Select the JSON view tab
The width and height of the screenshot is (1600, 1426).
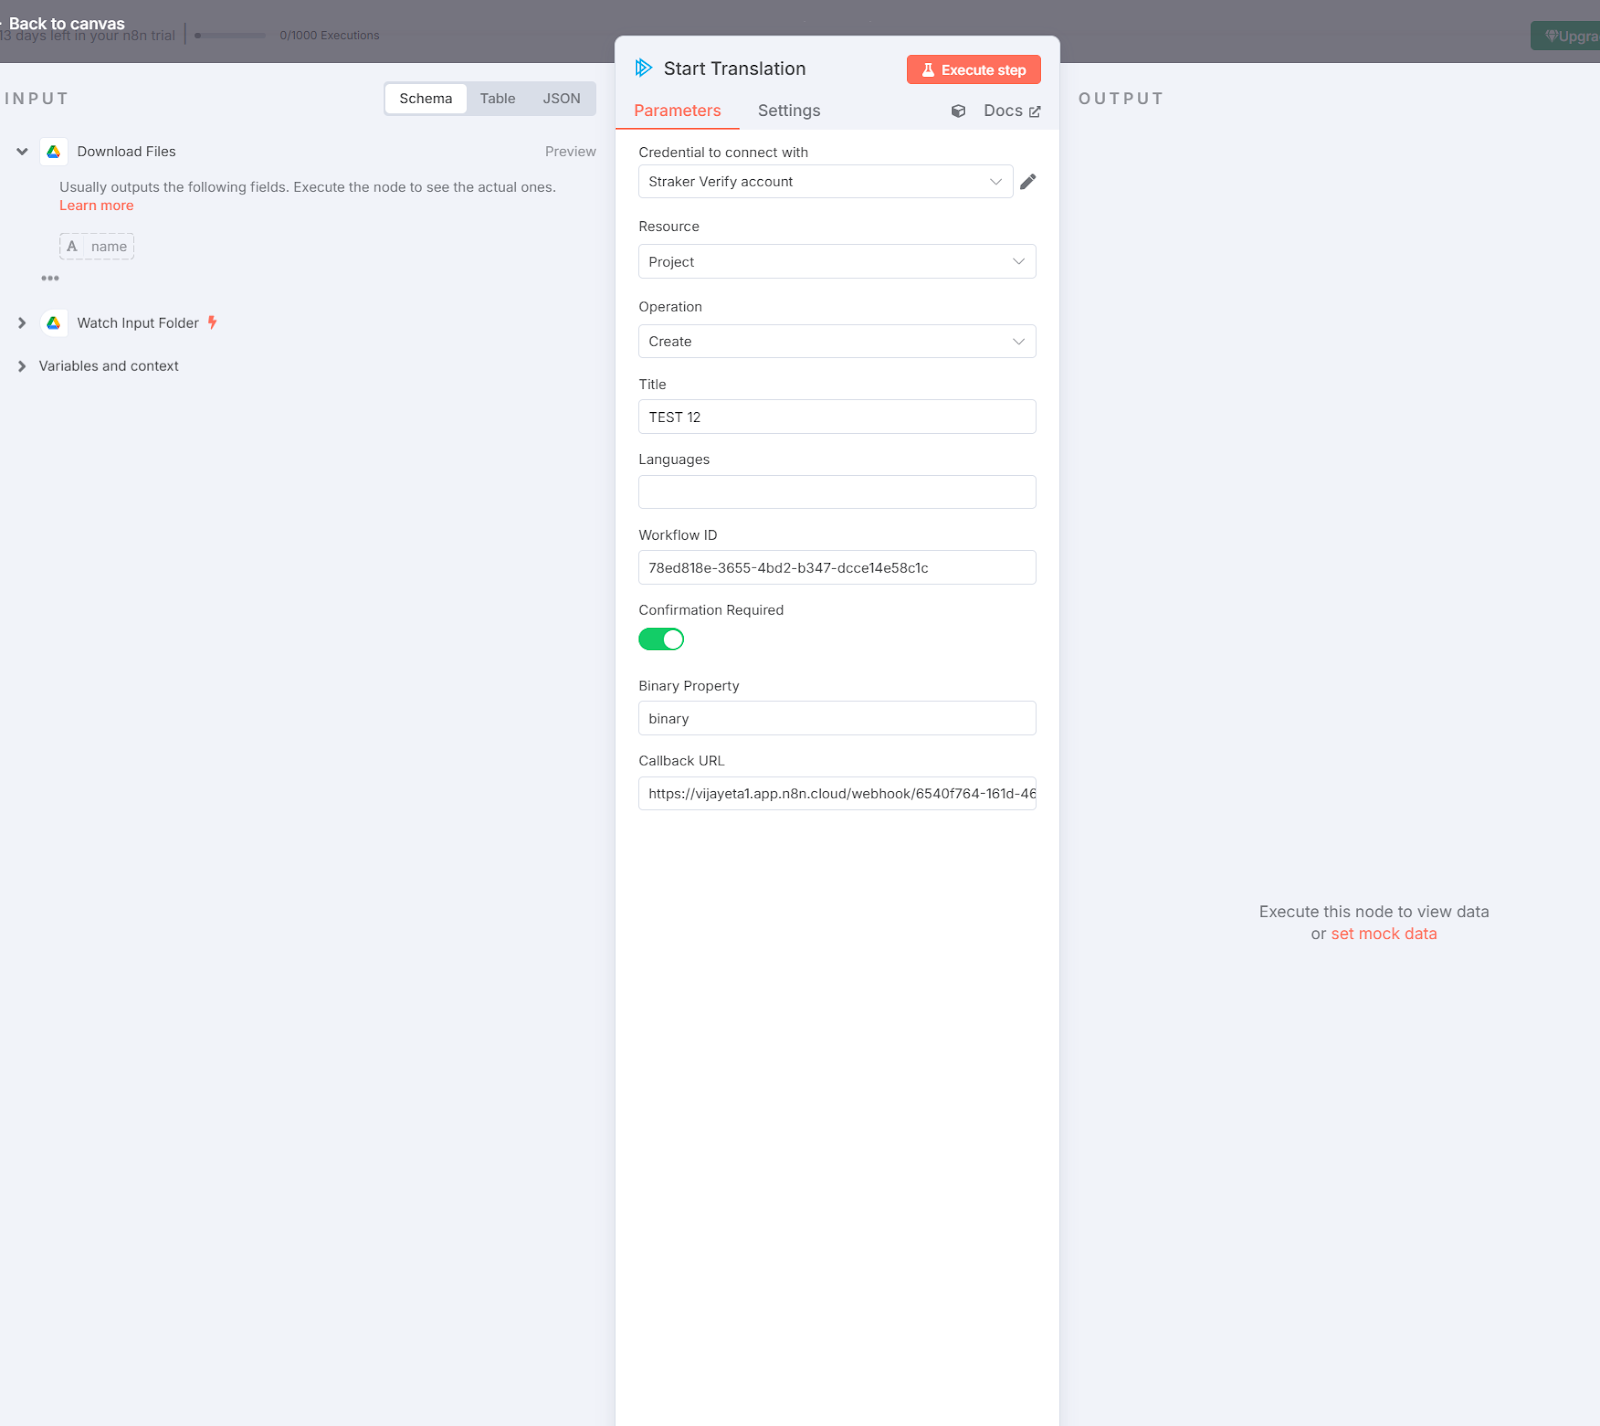561,98
